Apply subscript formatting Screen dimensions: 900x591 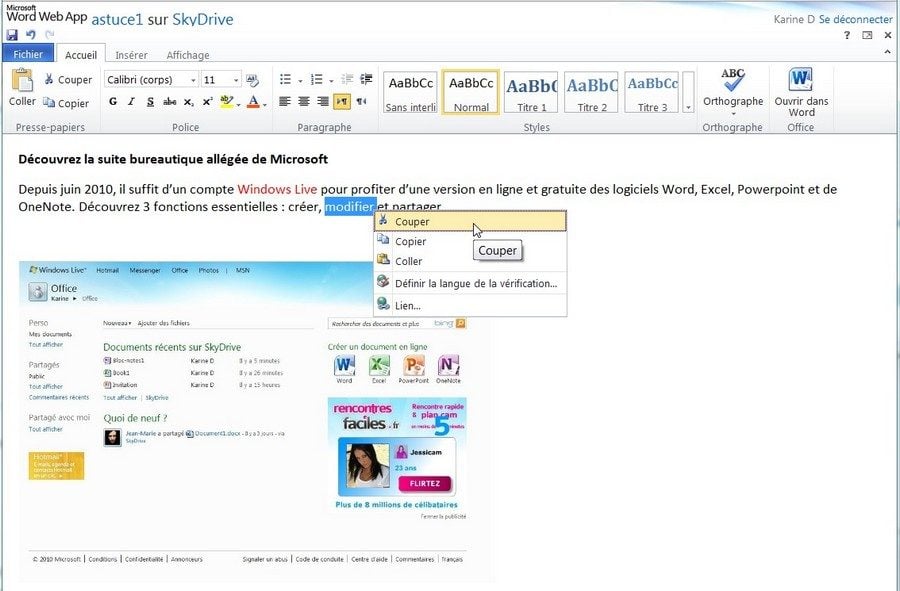click(x=190, y=102)
